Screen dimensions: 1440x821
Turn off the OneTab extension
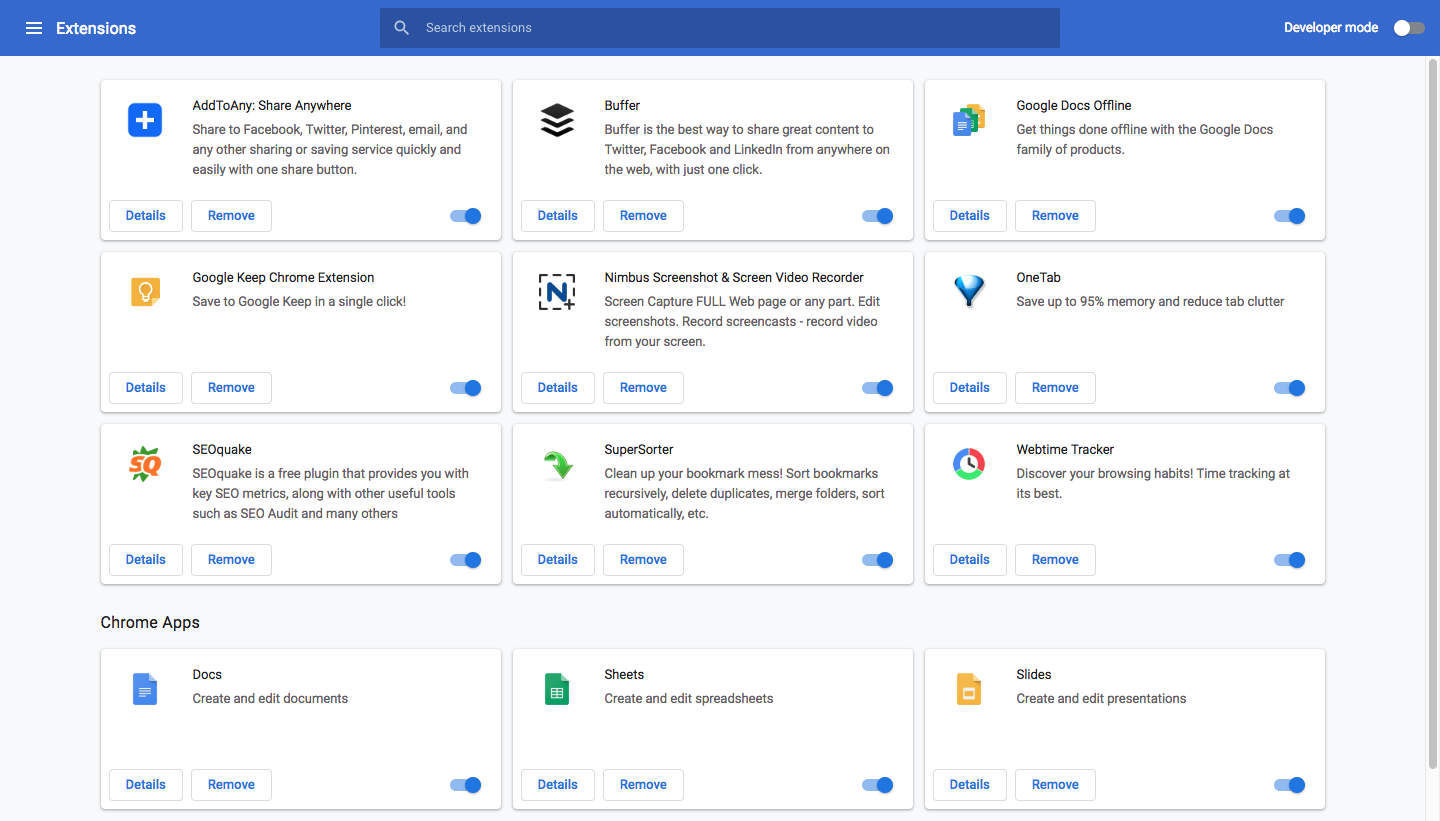click(x=1290, y=388)
